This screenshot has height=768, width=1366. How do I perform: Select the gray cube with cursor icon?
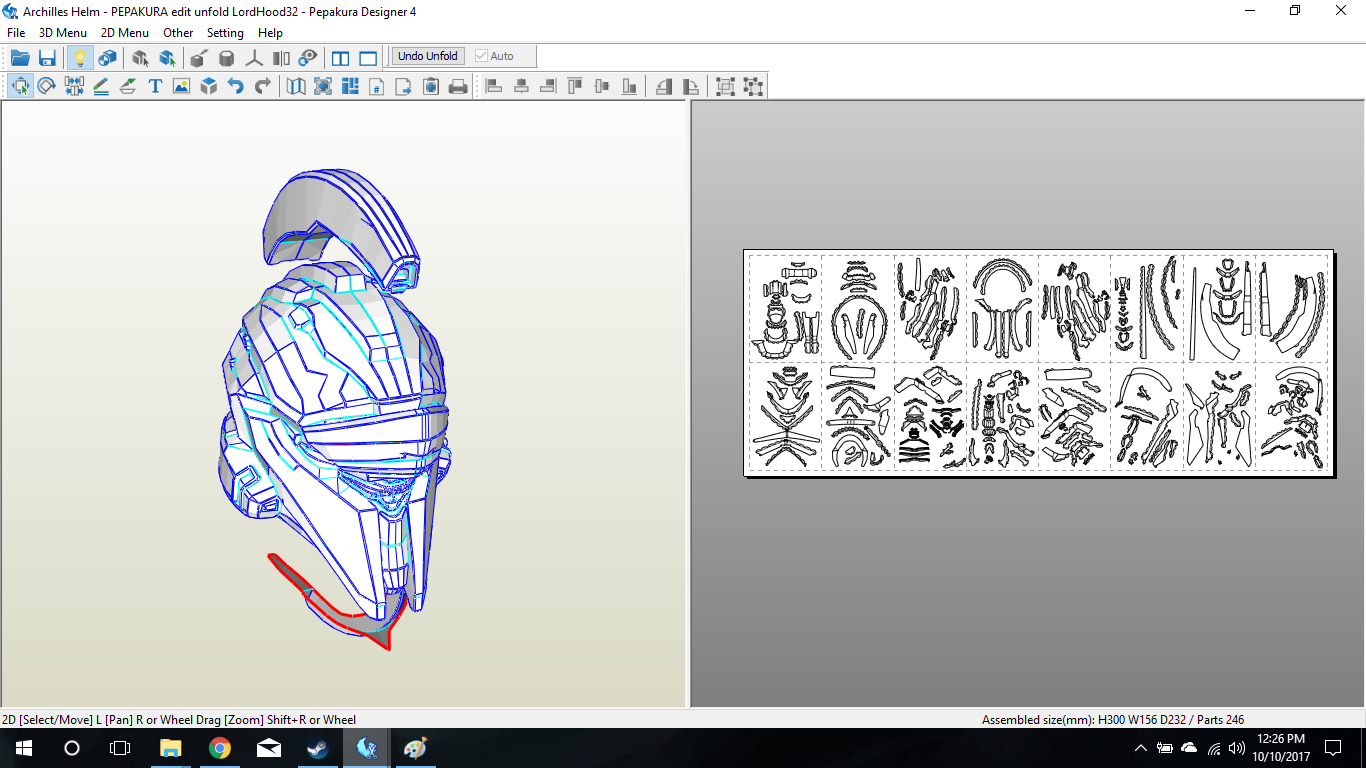point(140,57)
